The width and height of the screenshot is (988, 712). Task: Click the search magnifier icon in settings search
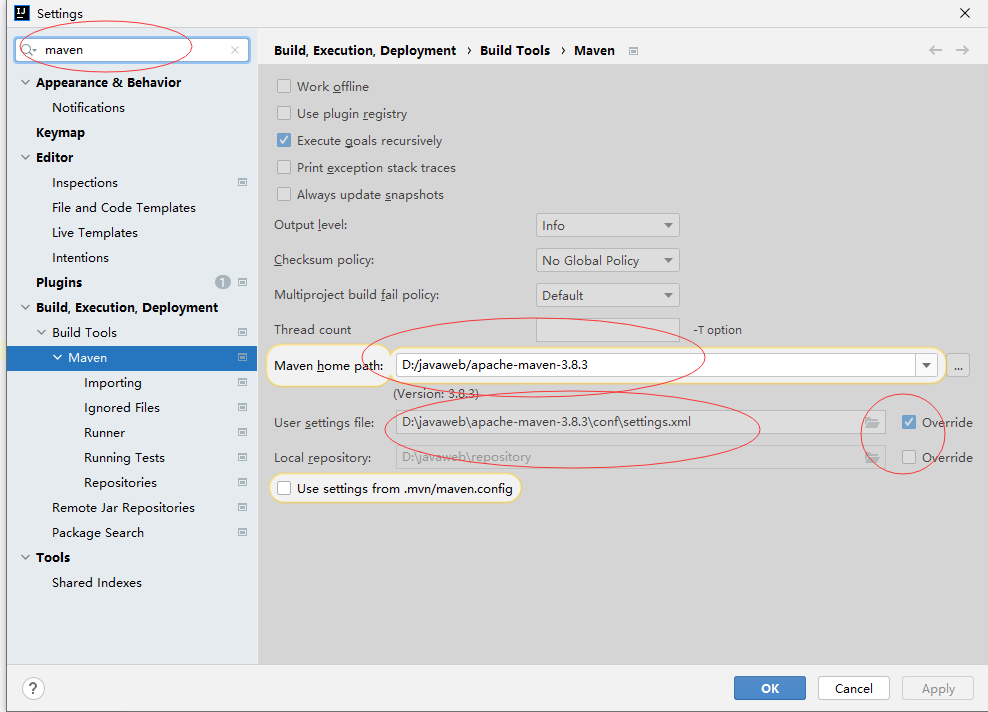28,50
